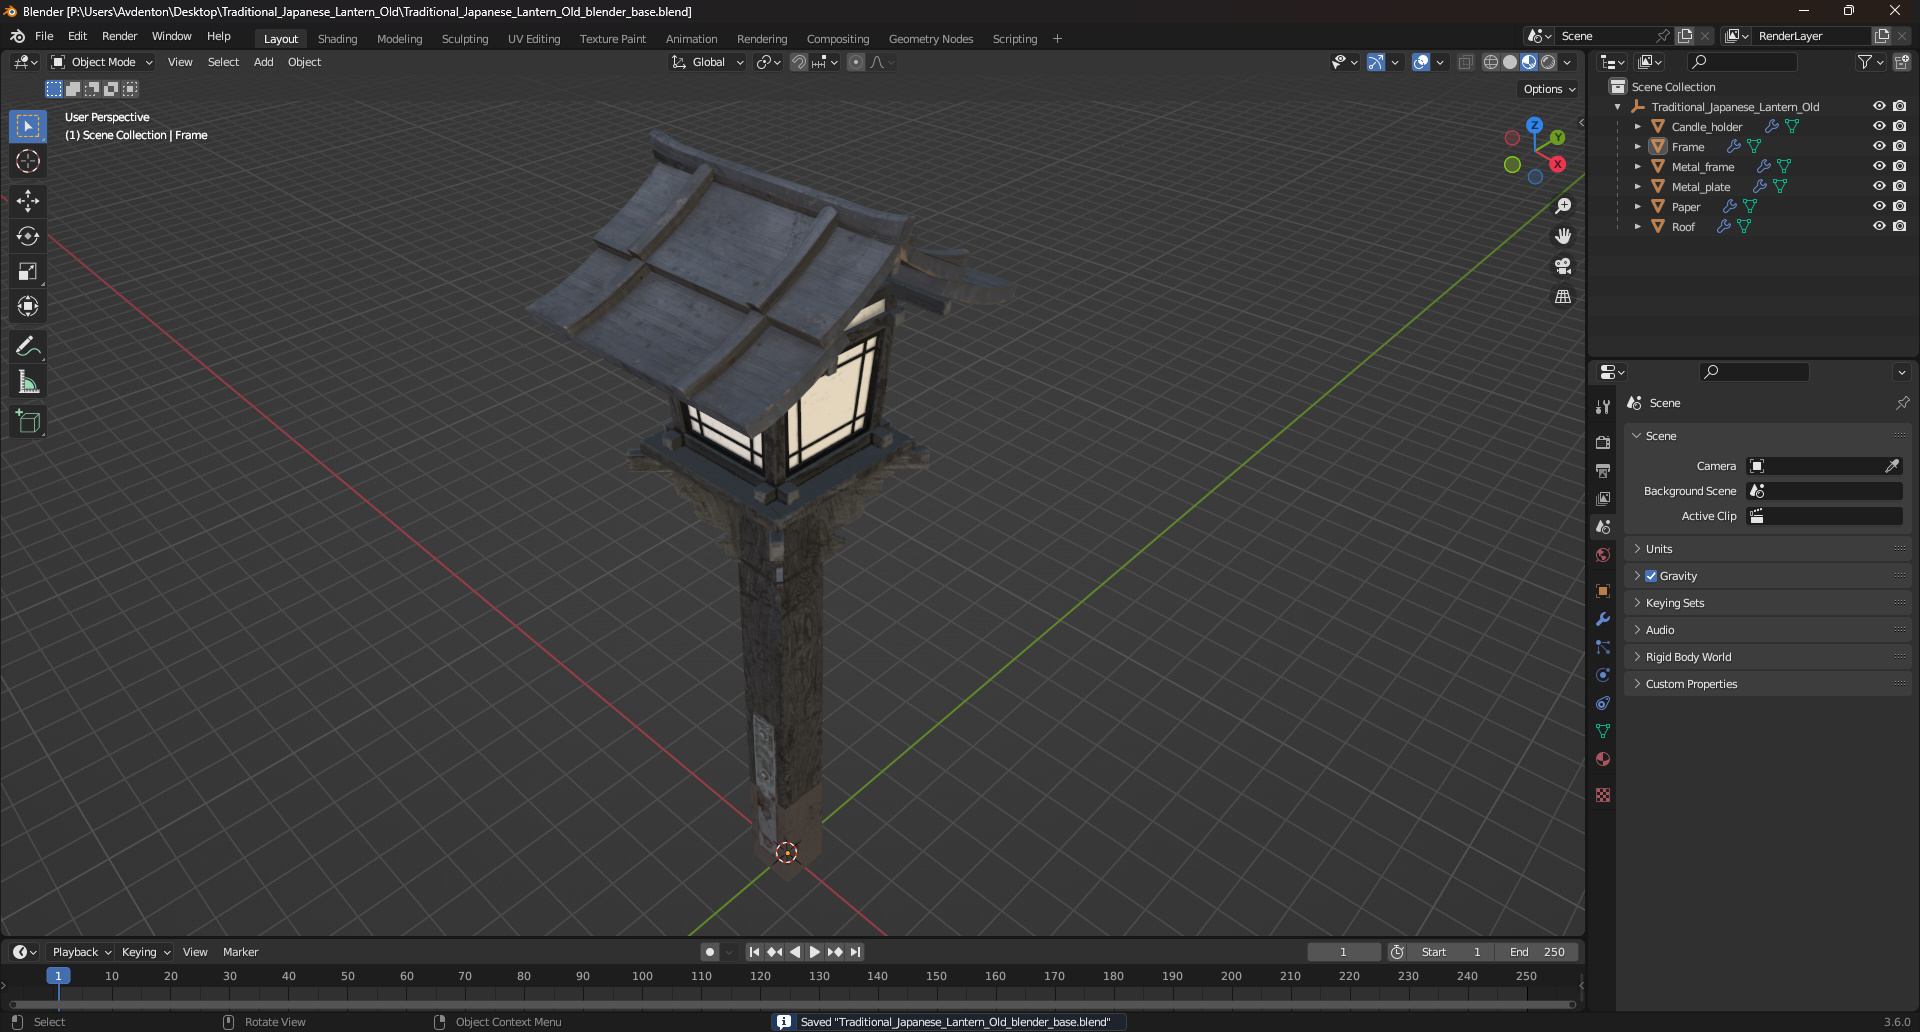Select the Measure tool
Screen dimensions: 1920x1032
coord(28,382)
